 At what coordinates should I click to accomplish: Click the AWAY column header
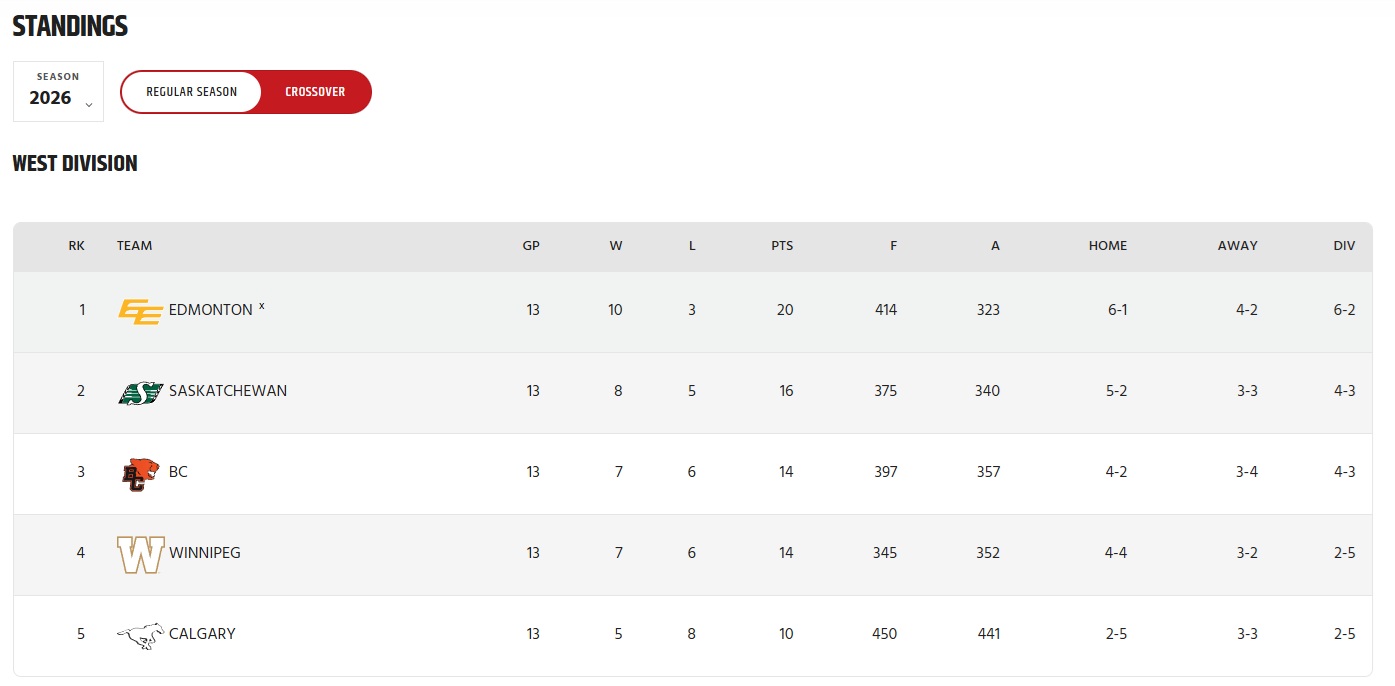(x=1238, y=246)
